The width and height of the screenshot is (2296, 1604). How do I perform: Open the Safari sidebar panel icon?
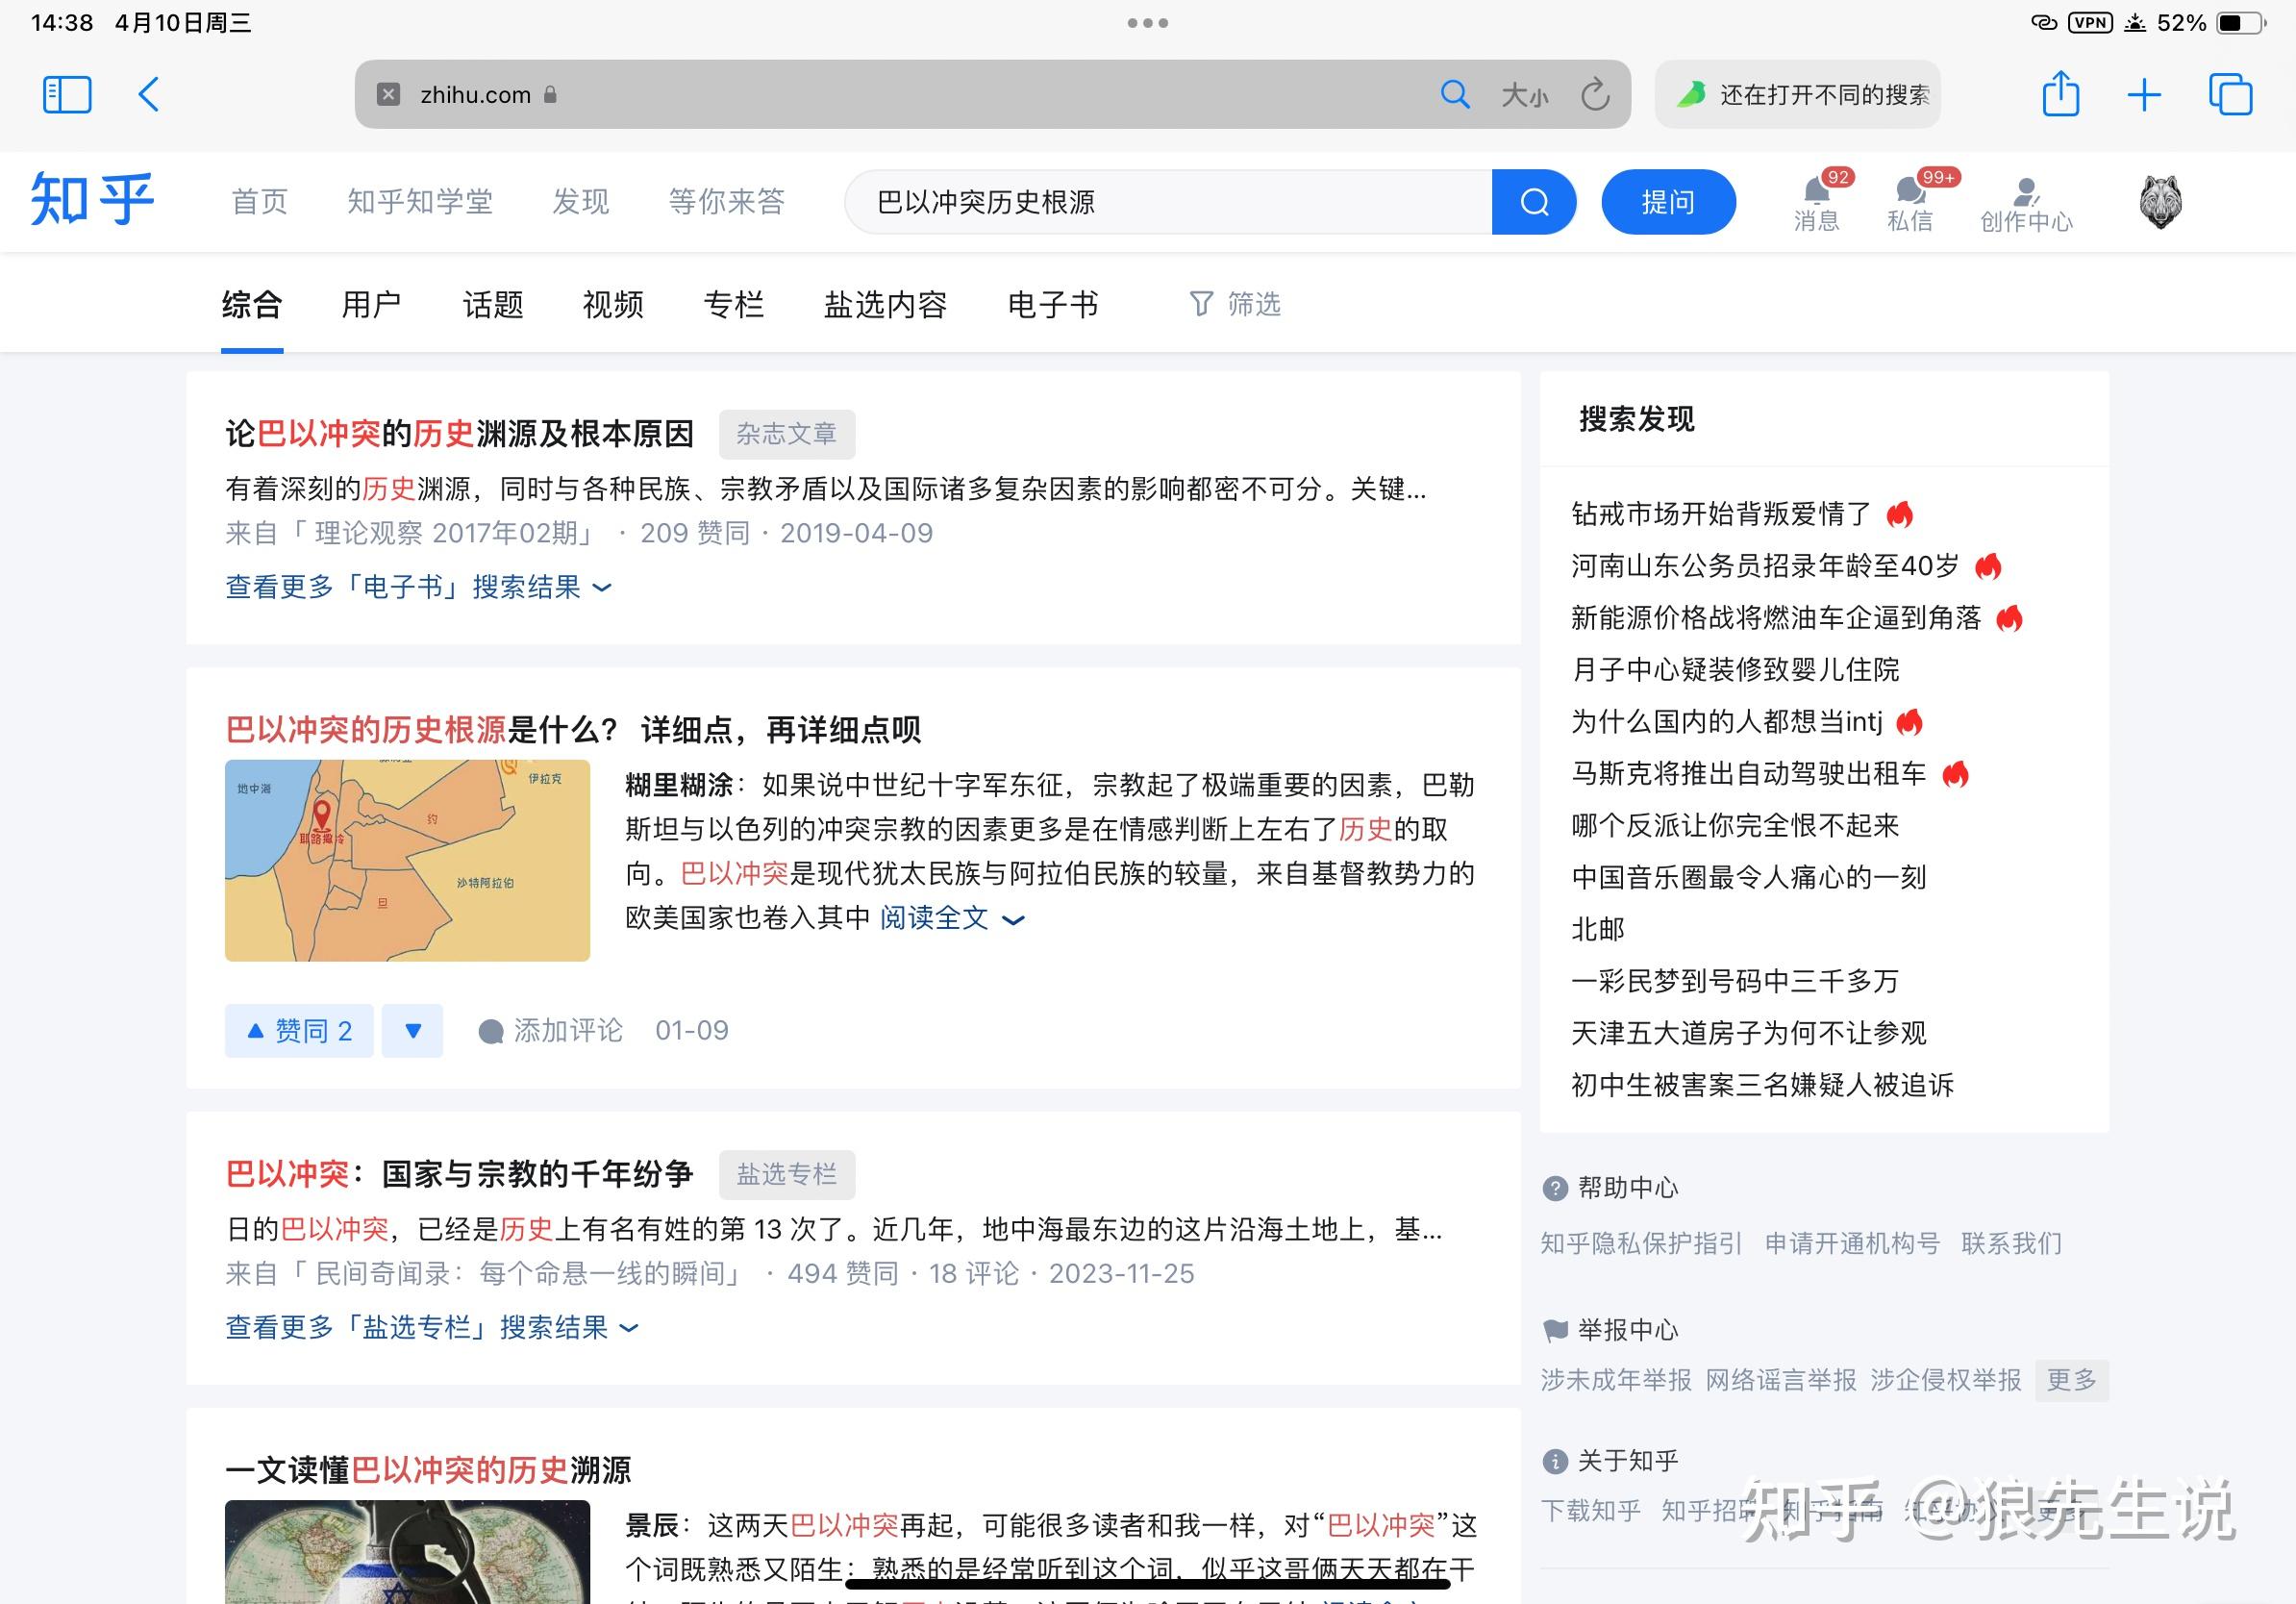pos(67,95)
